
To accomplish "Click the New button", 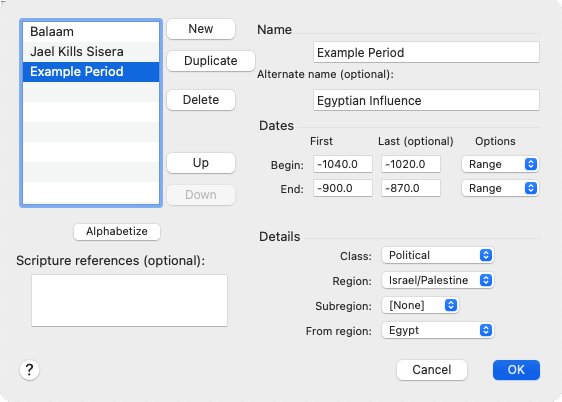I will tap(201, 29).
